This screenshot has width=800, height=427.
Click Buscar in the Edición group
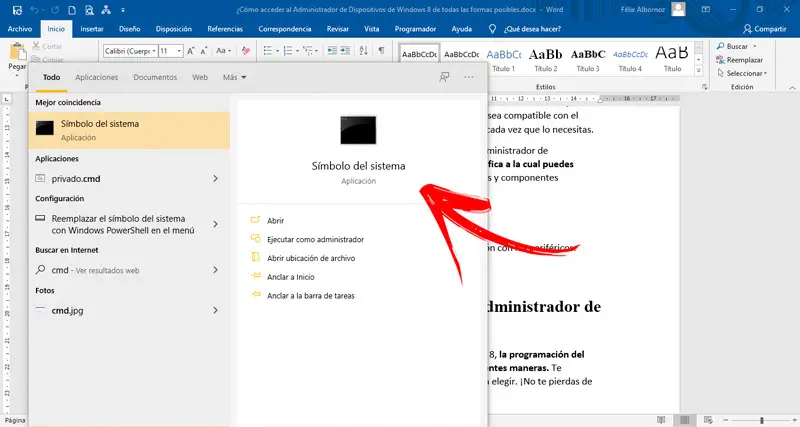[736, 46]
